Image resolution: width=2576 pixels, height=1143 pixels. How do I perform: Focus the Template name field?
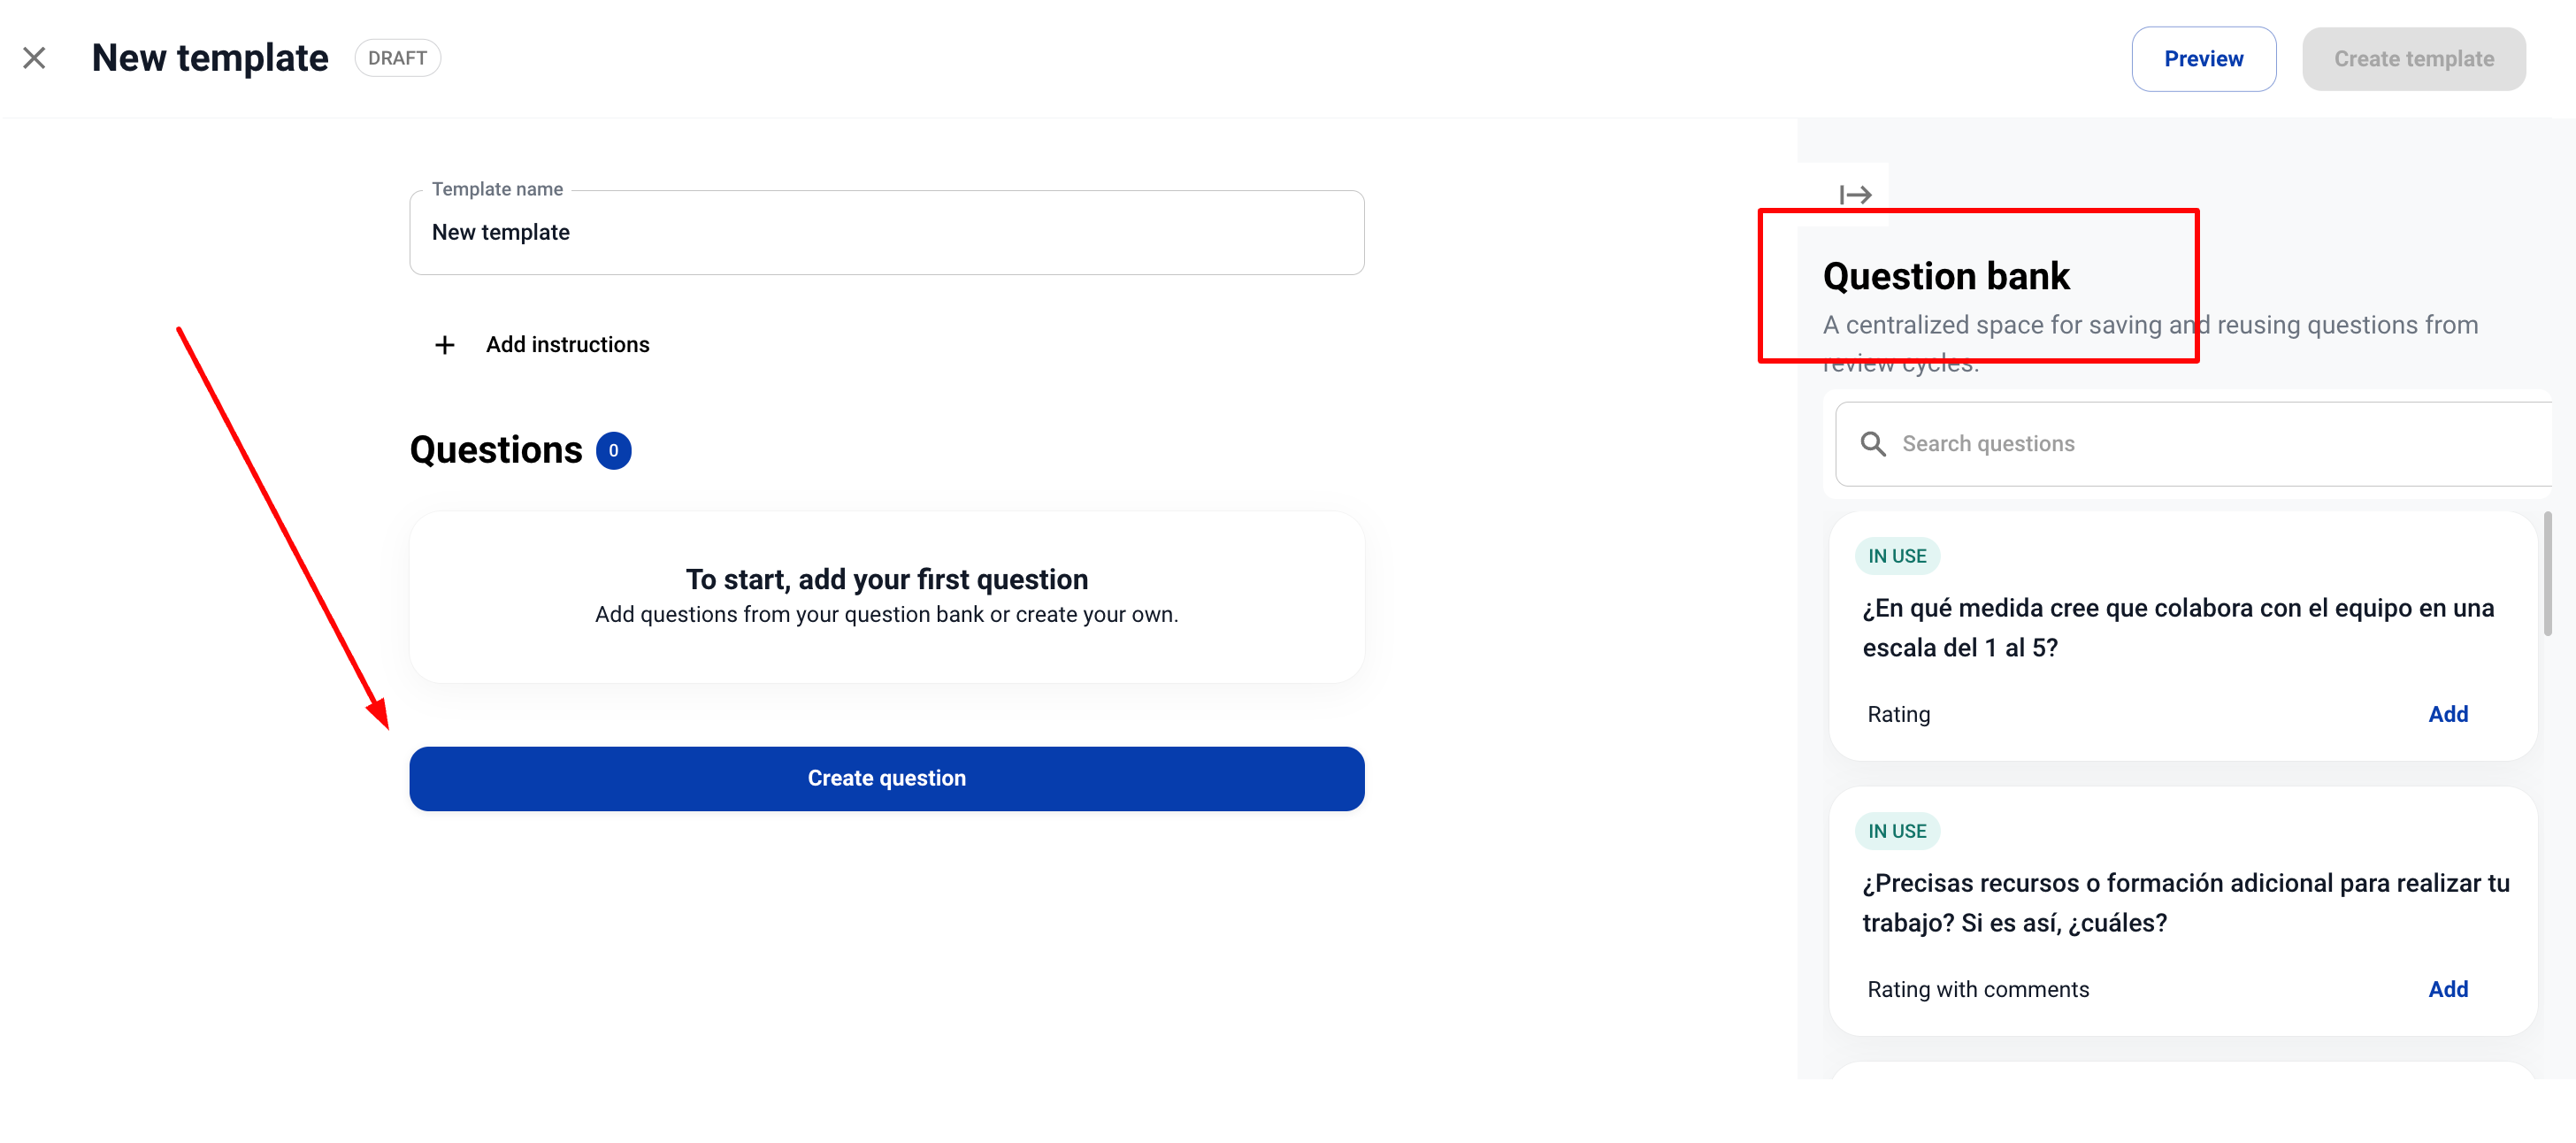click(x=886, y=233)
